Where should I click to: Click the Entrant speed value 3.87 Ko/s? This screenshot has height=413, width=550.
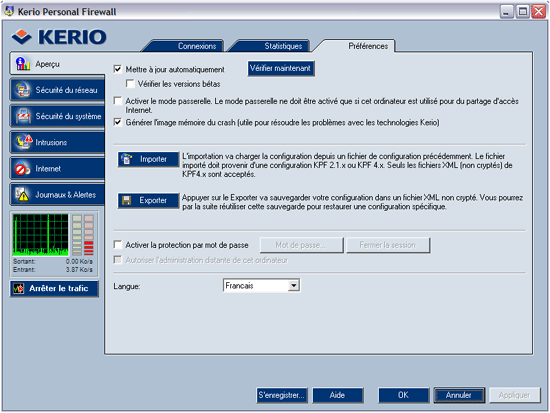coord(79,269)
